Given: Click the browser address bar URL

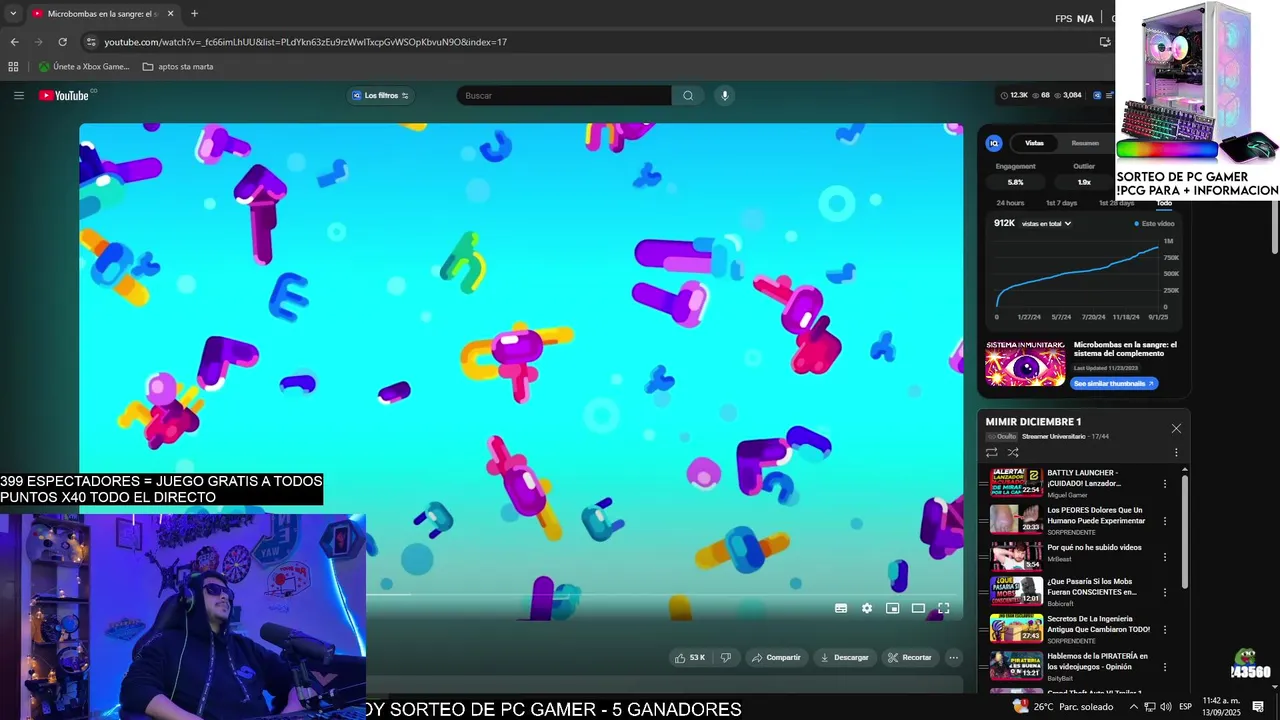Looking at the screenshot, I should coord(305,42).
